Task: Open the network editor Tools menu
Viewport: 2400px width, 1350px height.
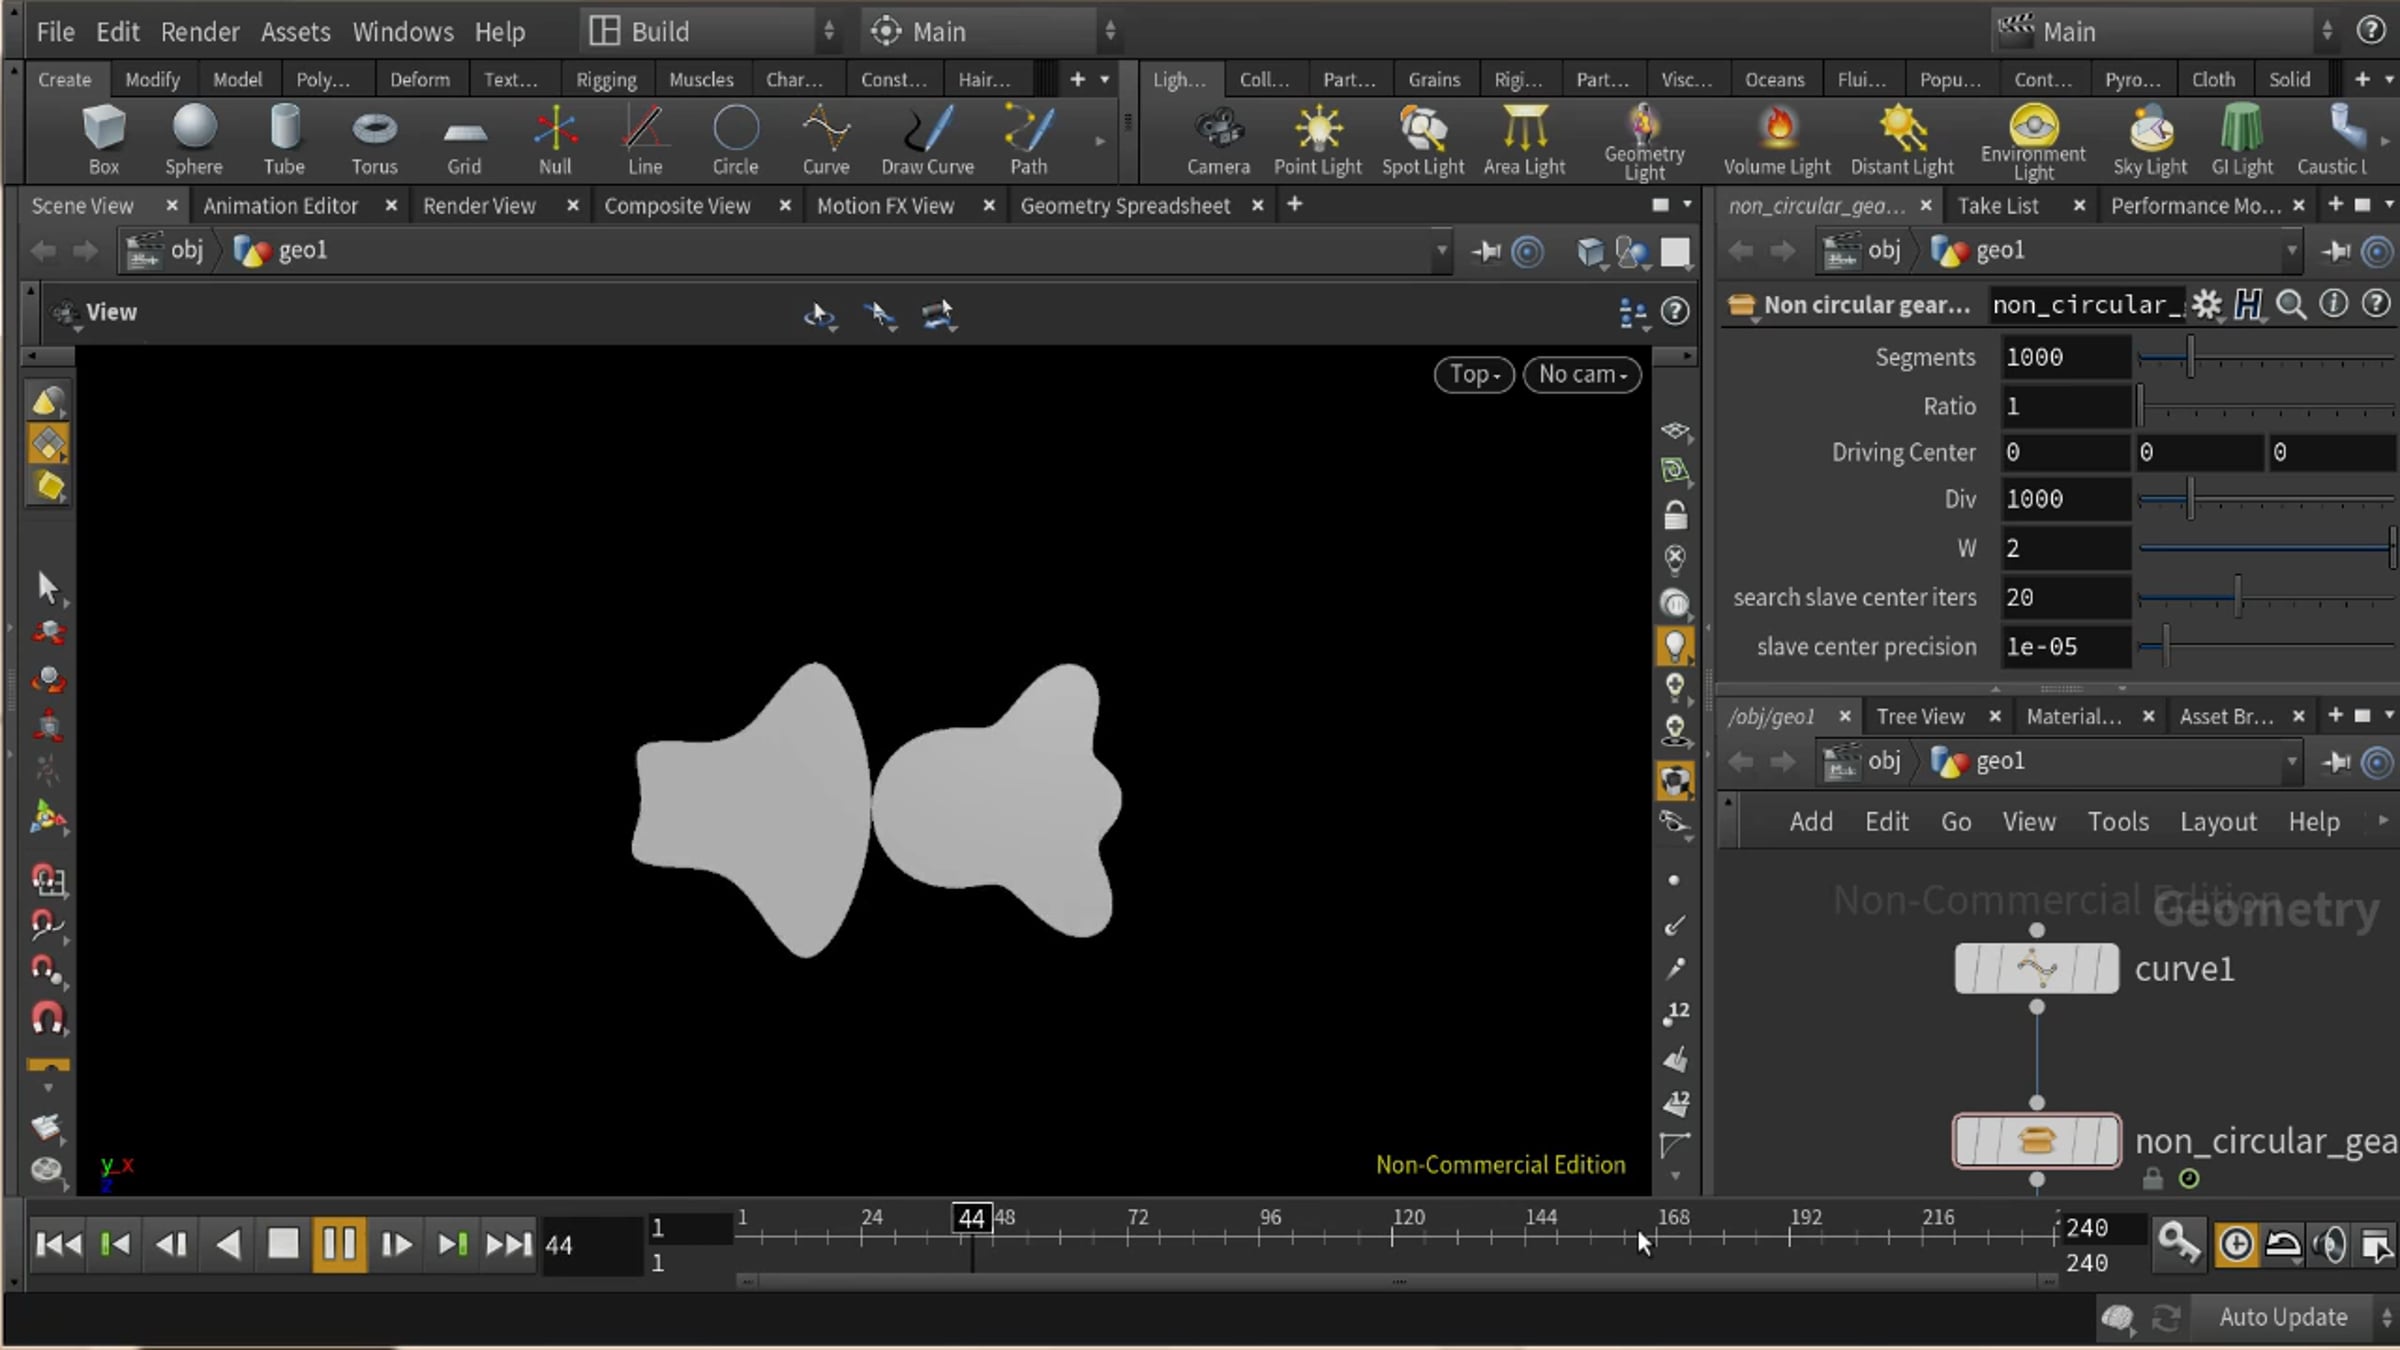Action: pos(2118,821)
